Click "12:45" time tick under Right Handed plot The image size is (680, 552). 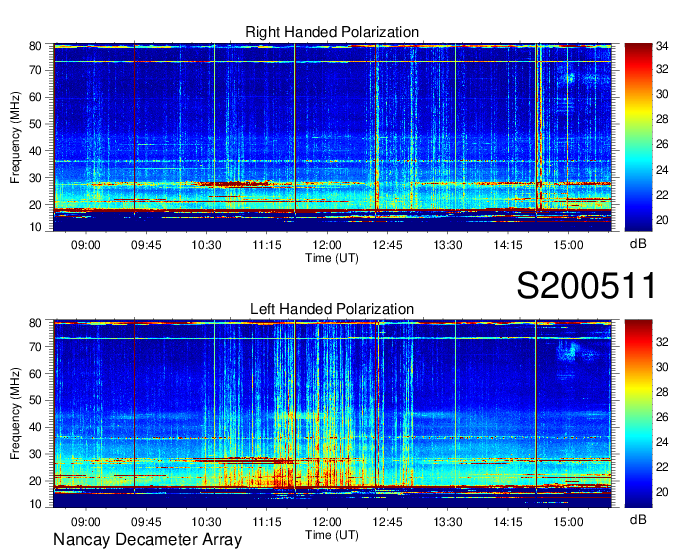[387, 245]
